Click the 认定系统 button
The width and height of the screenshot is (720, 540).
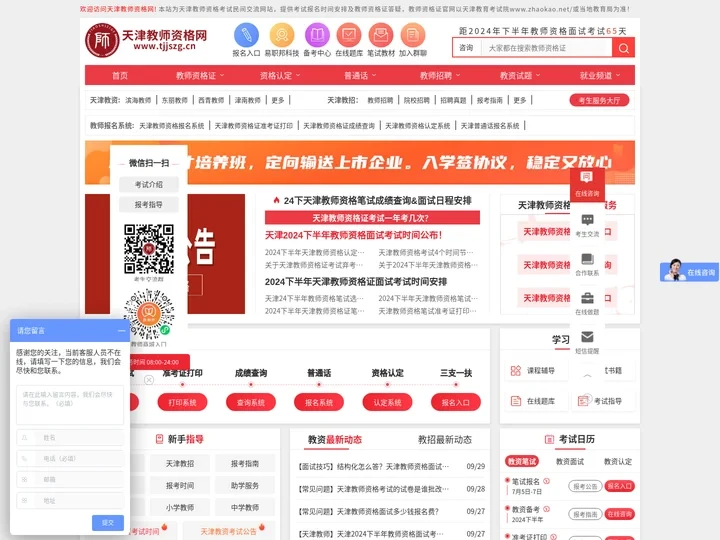(x=387, y=402)
